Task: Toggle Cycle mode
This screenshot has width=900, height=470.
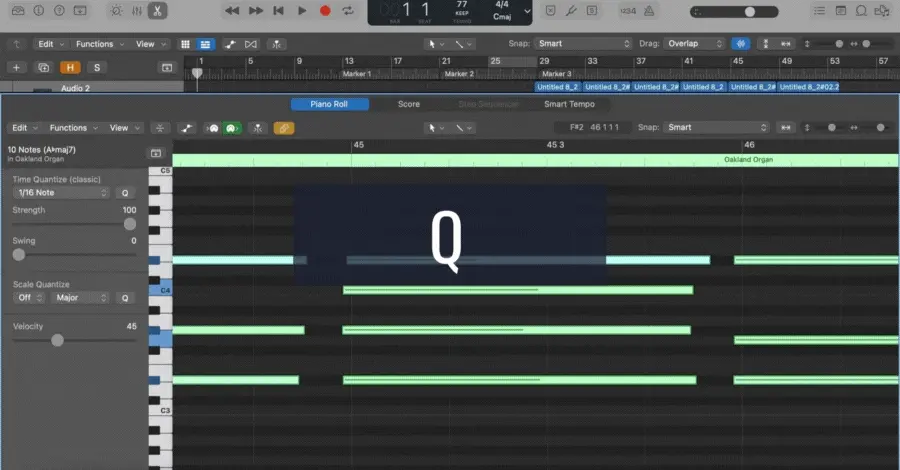Action: tap(348, 10)
